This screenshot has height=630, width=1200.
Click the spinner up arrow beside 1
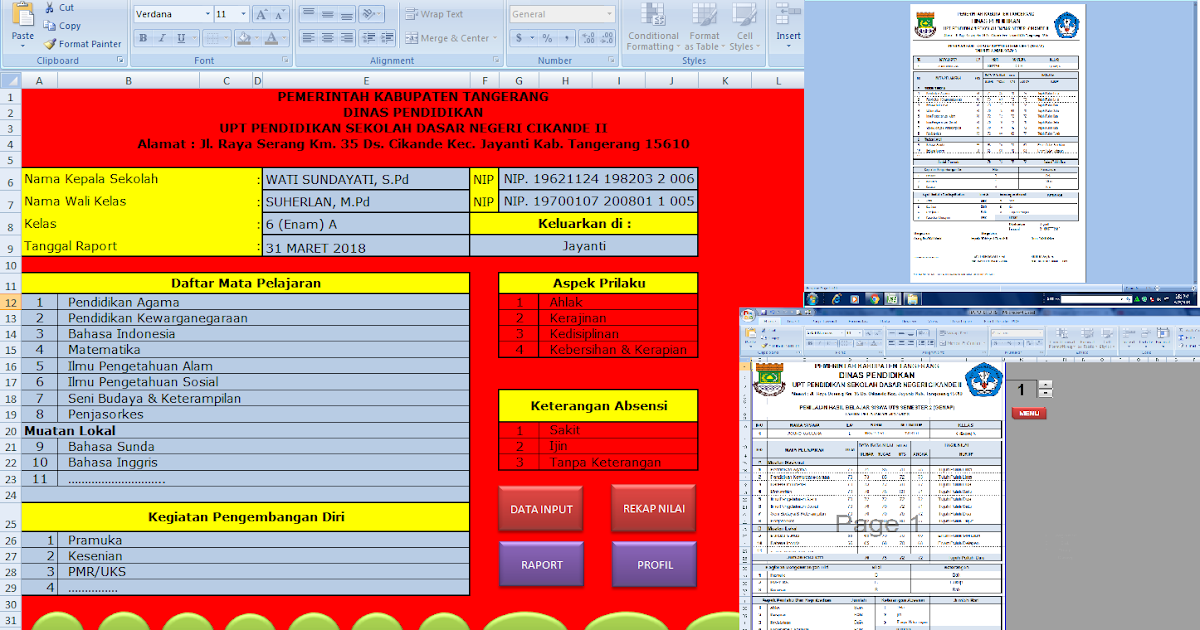[1046, 385]
